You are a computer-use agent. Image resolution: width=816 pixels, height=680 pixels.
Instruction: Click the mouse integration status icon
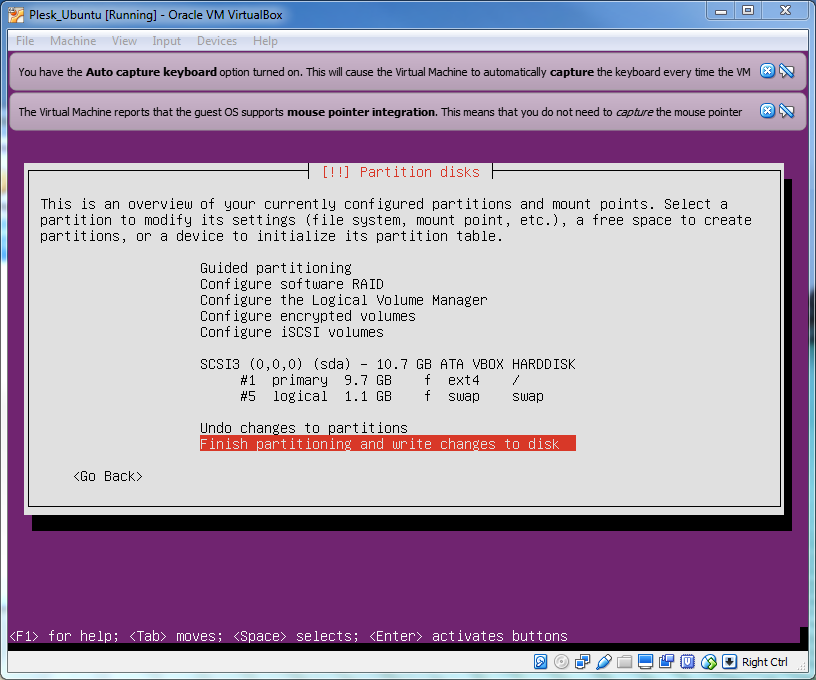pyautogui.click(x=709, y=662)
